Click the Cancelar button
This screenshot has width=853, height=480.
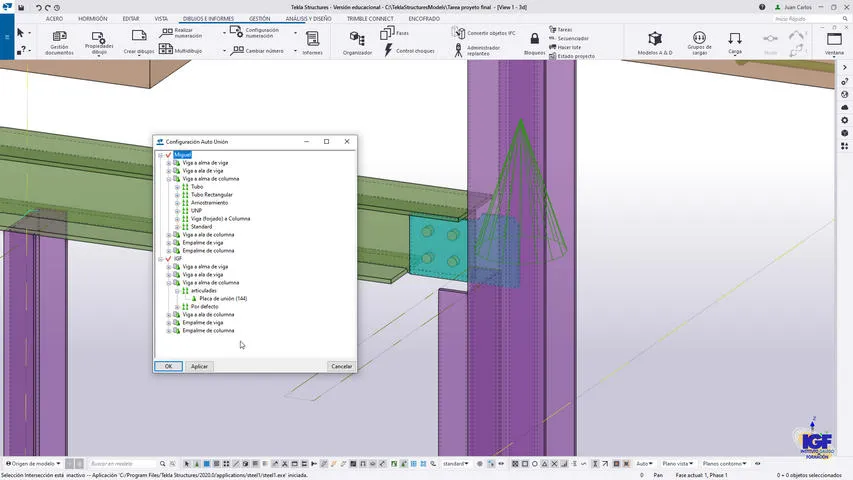point(341,366)
